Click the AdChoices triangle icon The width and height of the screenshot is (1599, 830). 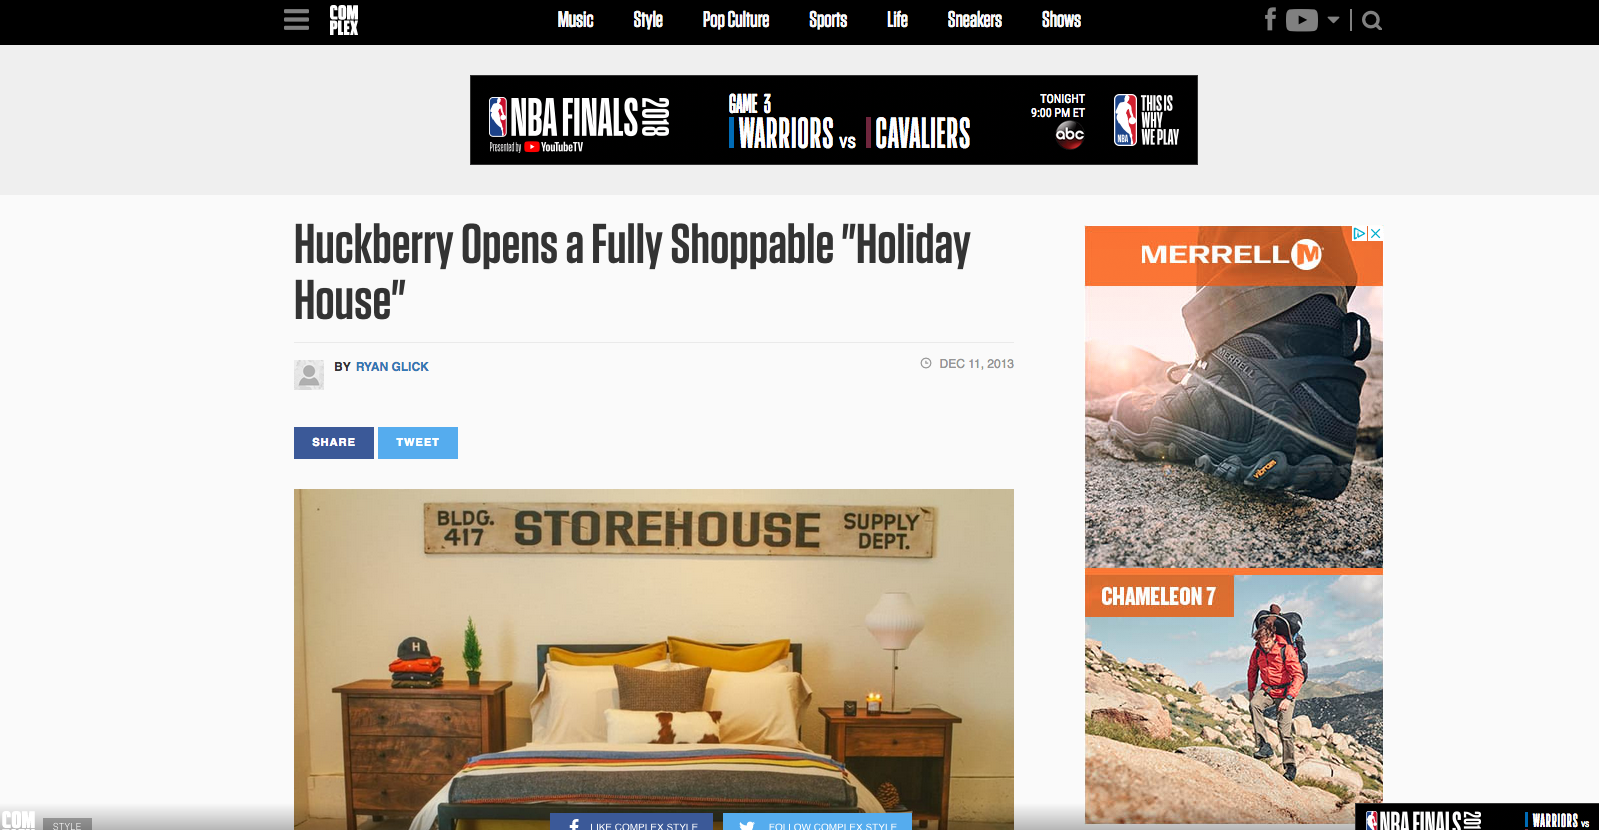[1360, 233]
